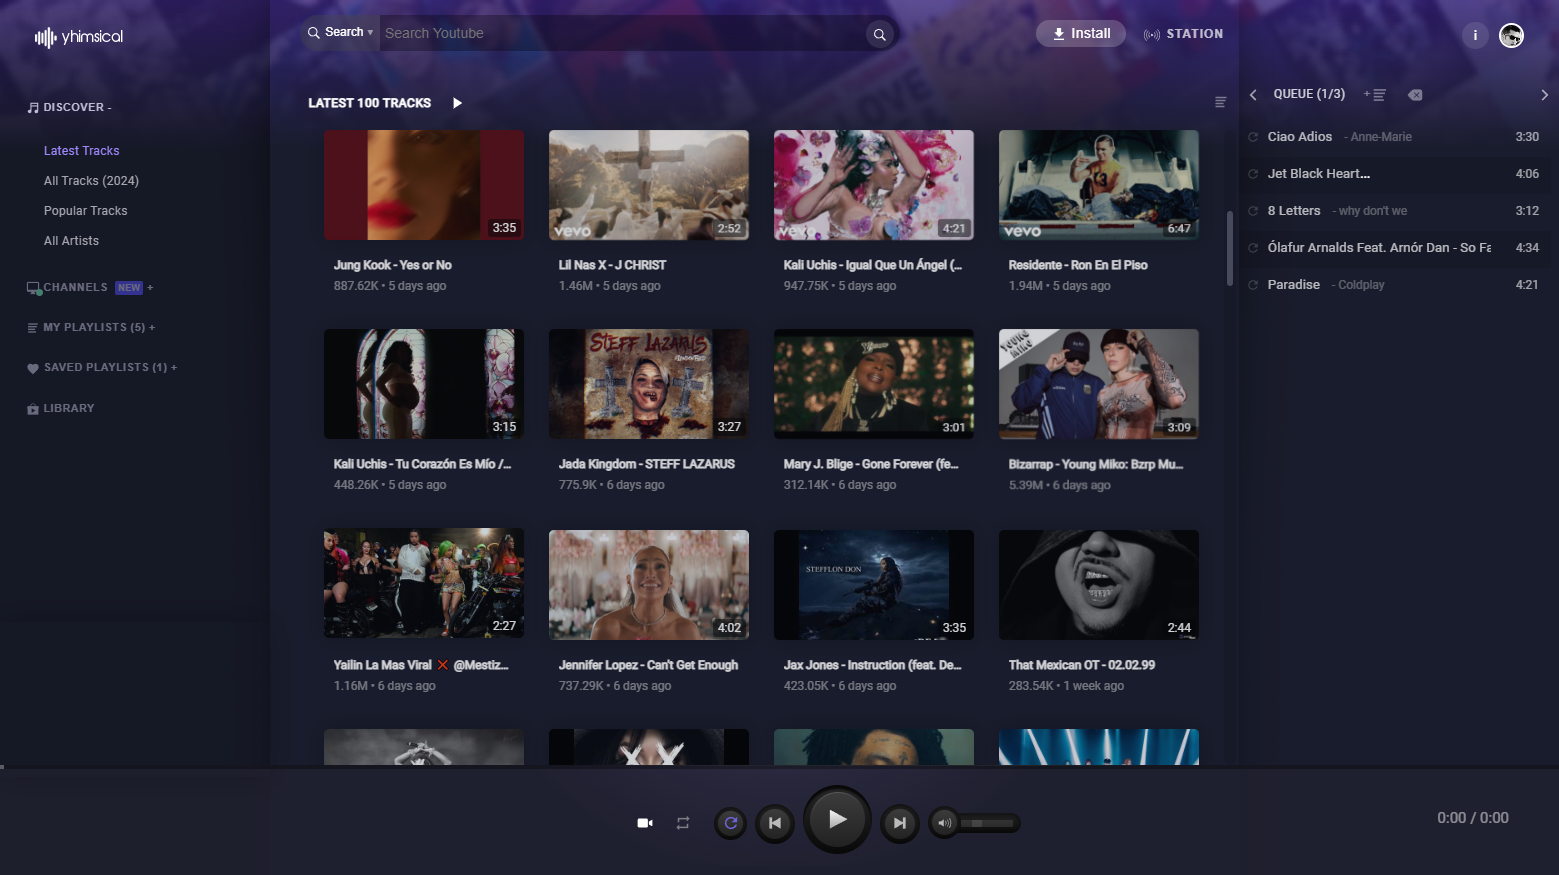1559x875 pixels.
Task: Skip to the previous track
Action: (x=775, y=823)
